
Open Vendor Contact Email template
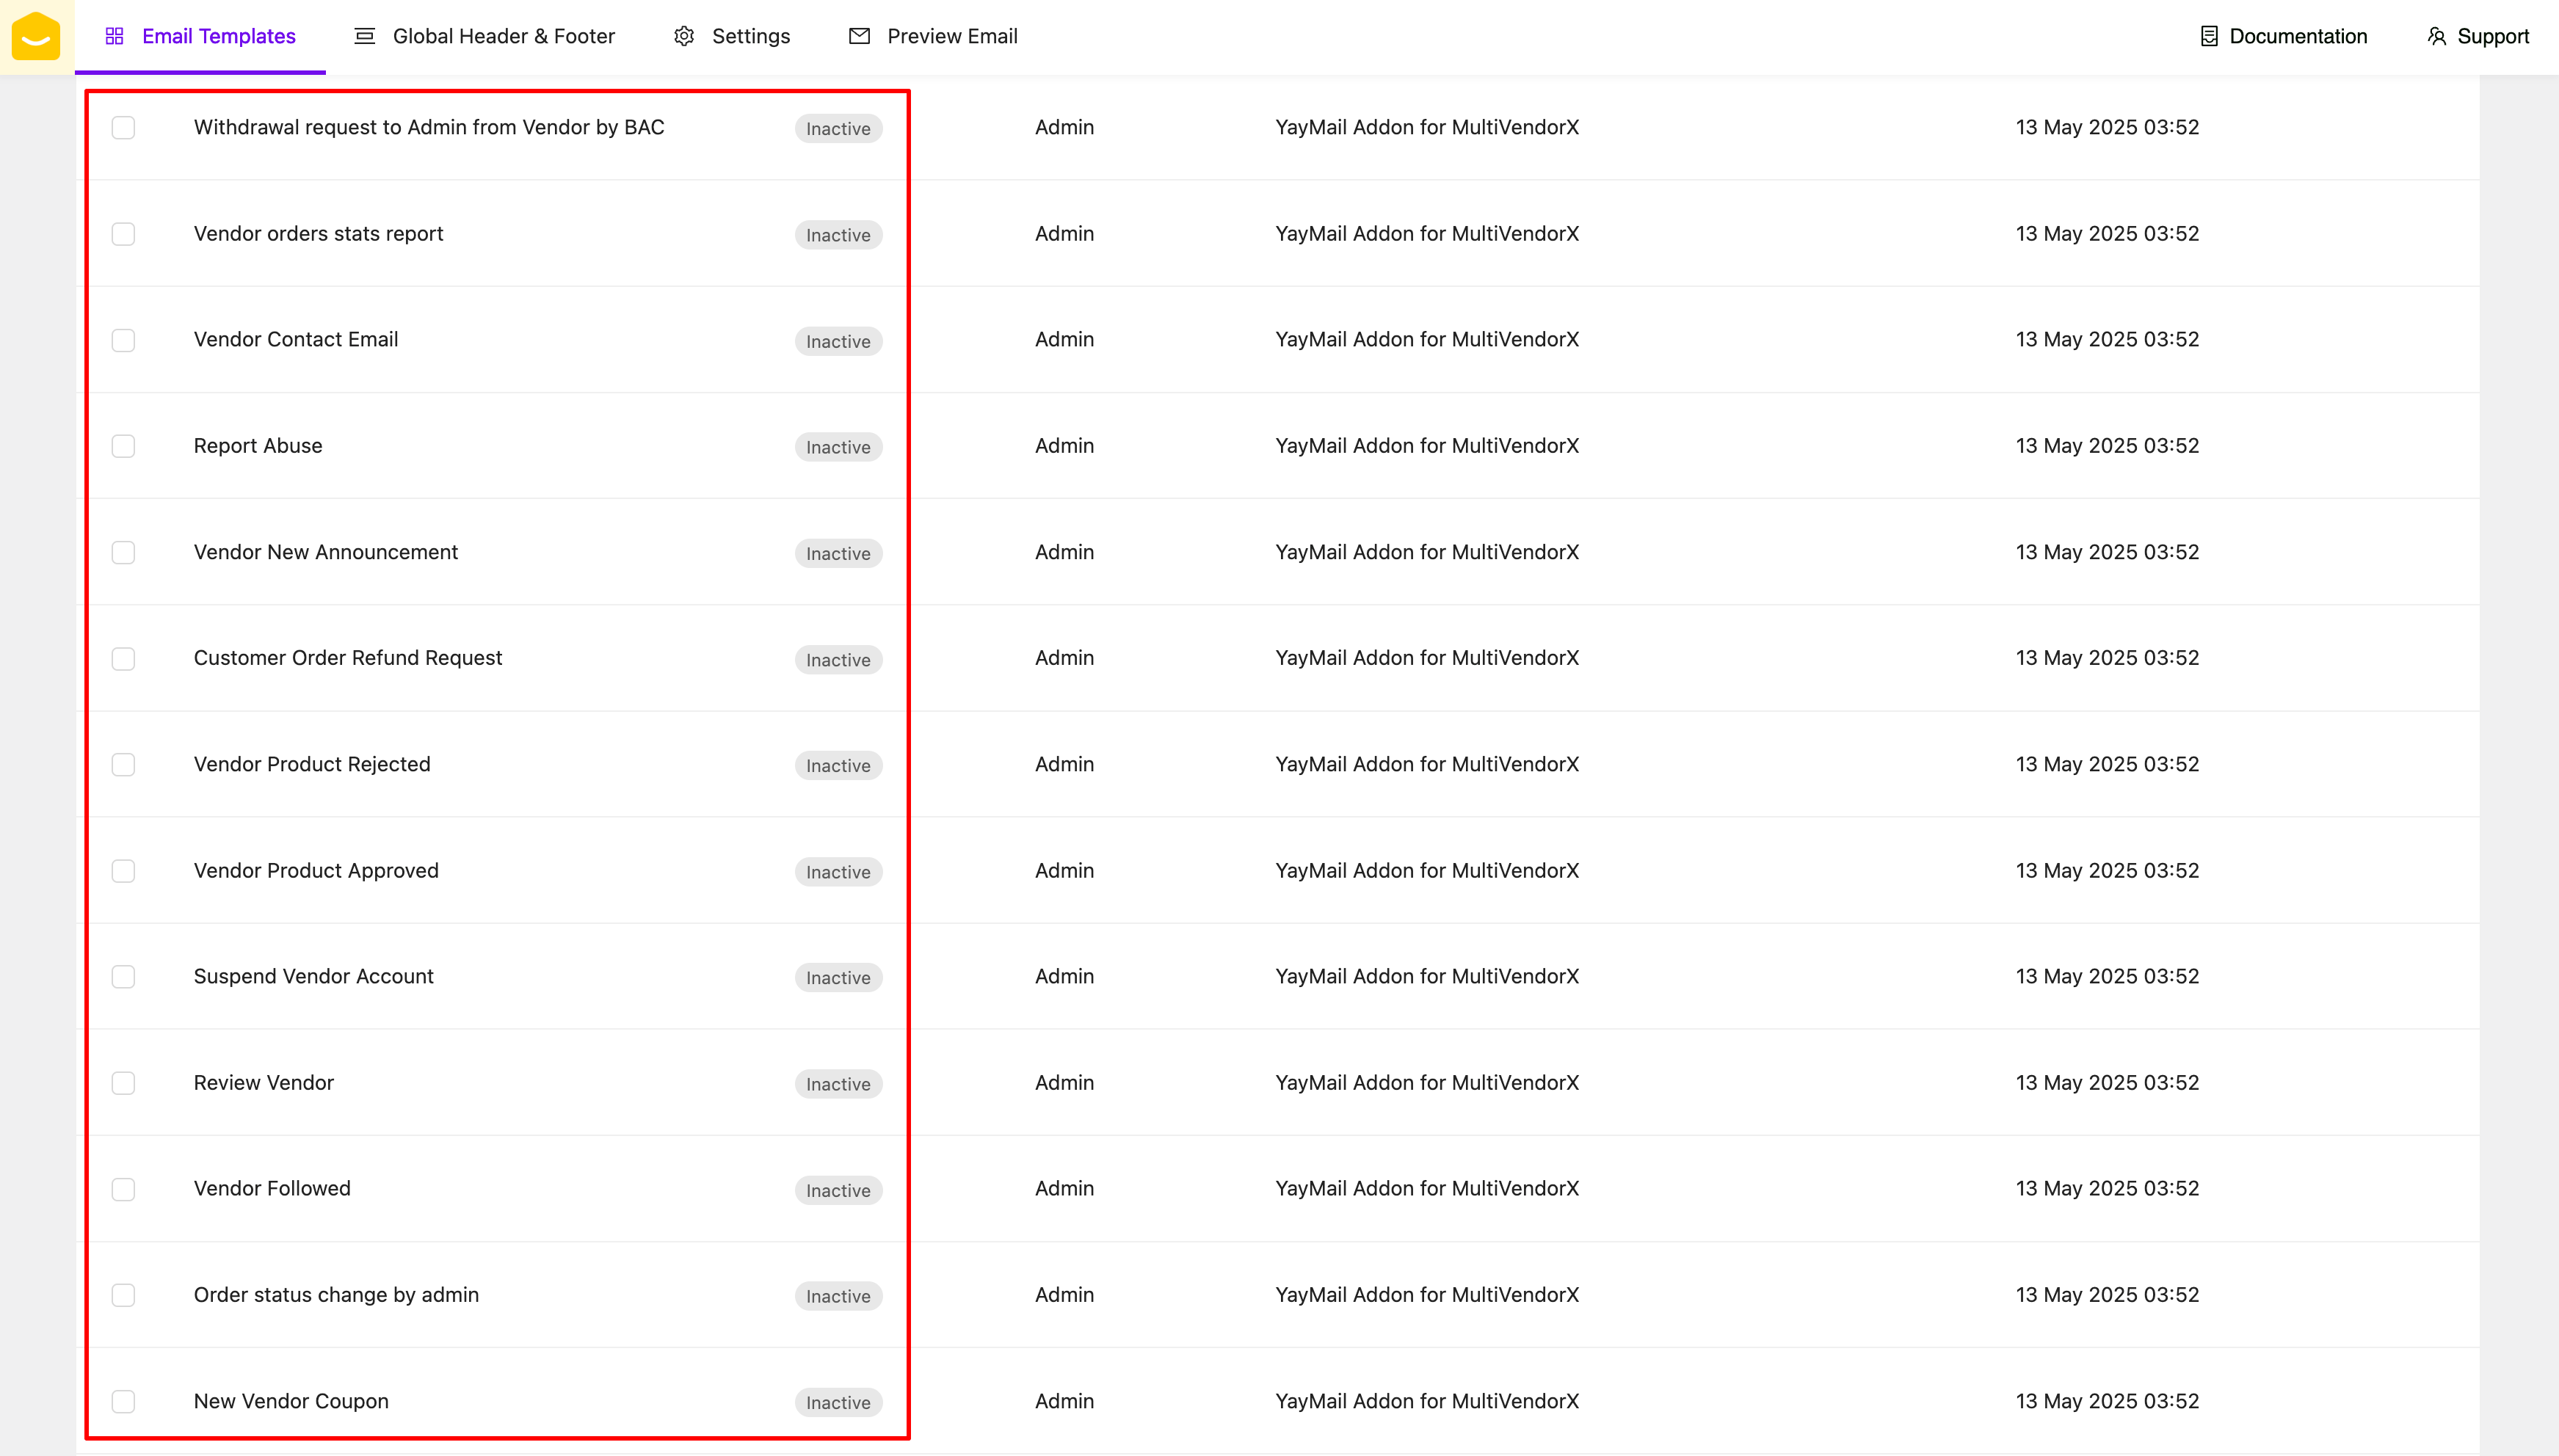coord(295,340)
